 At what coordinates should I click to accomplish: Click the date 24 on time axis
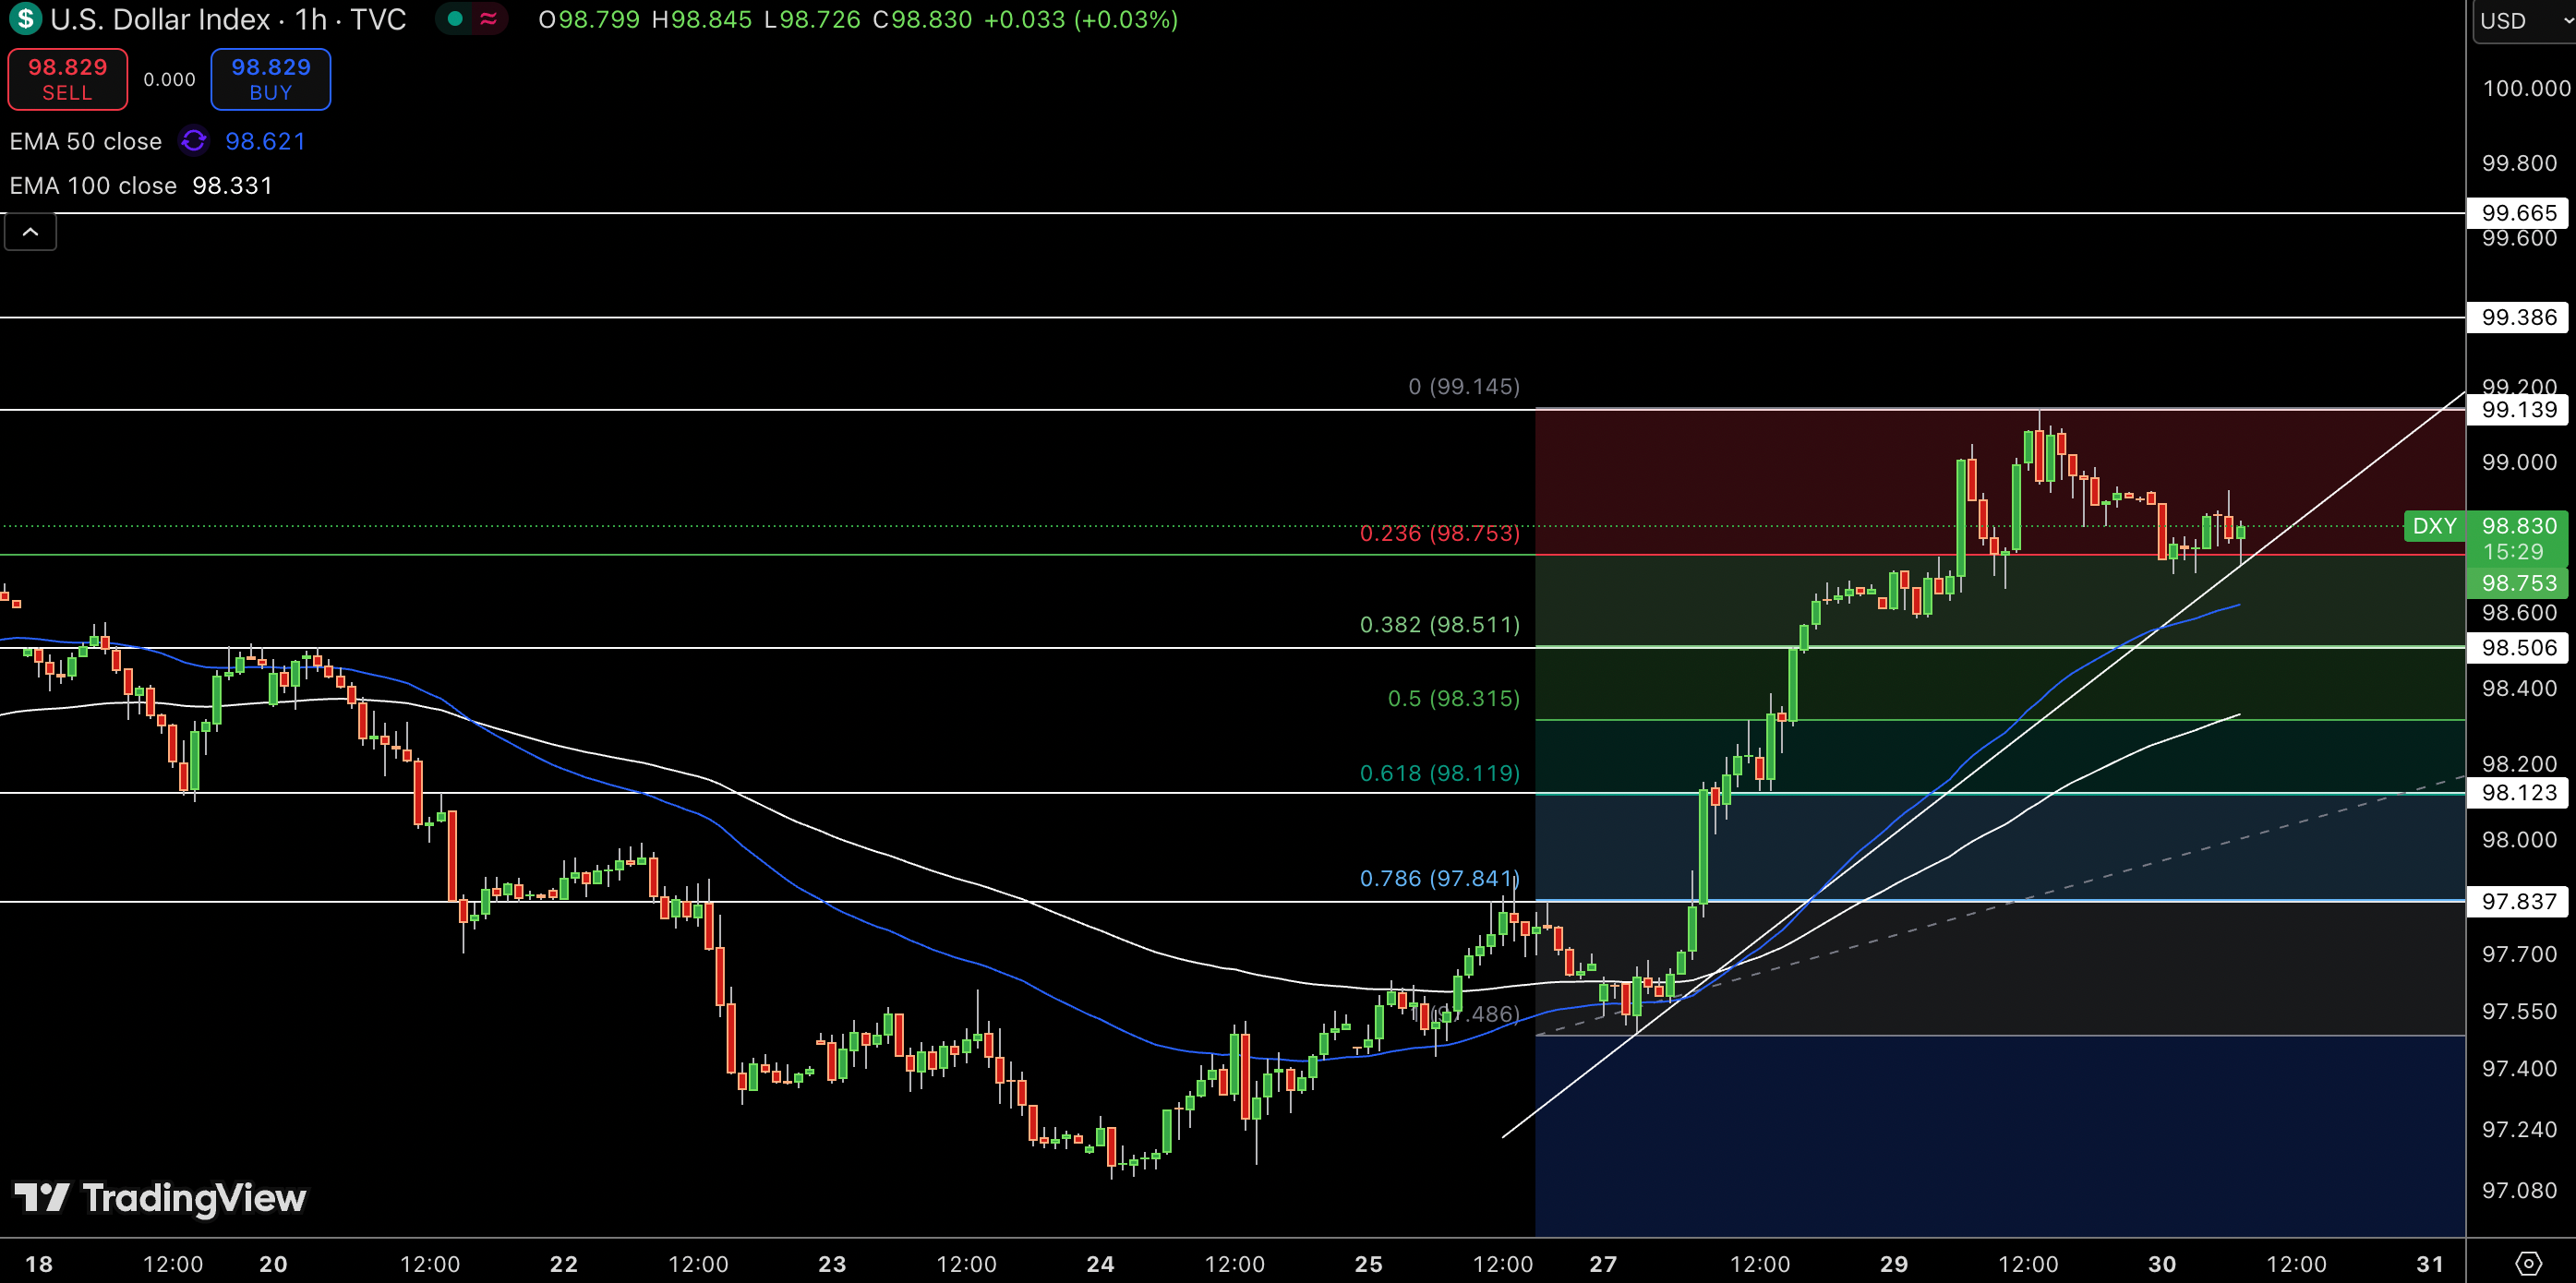1100,1264
